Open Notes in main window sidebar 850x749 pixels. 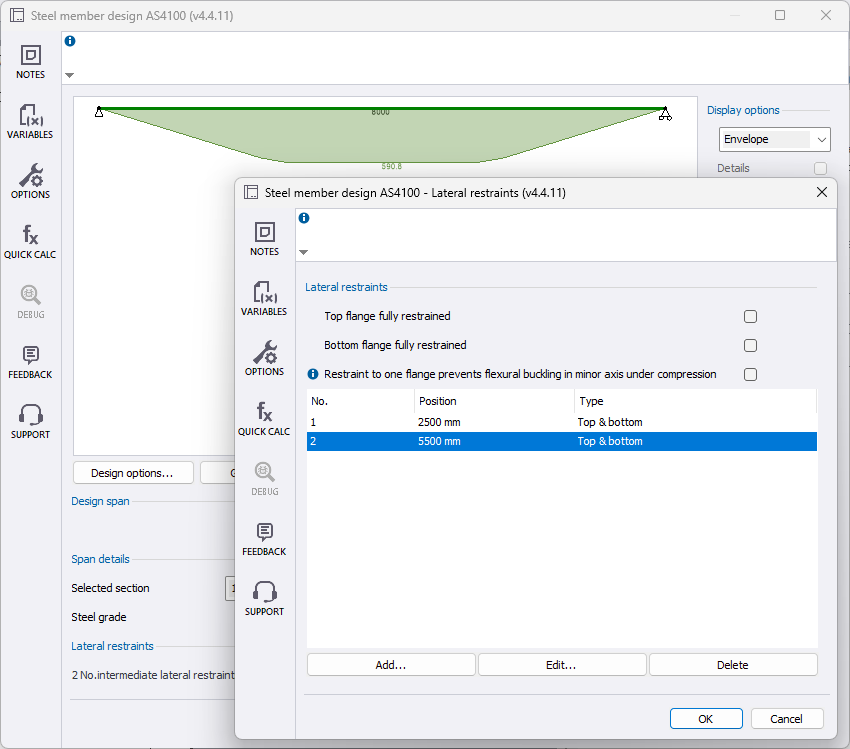30,62
